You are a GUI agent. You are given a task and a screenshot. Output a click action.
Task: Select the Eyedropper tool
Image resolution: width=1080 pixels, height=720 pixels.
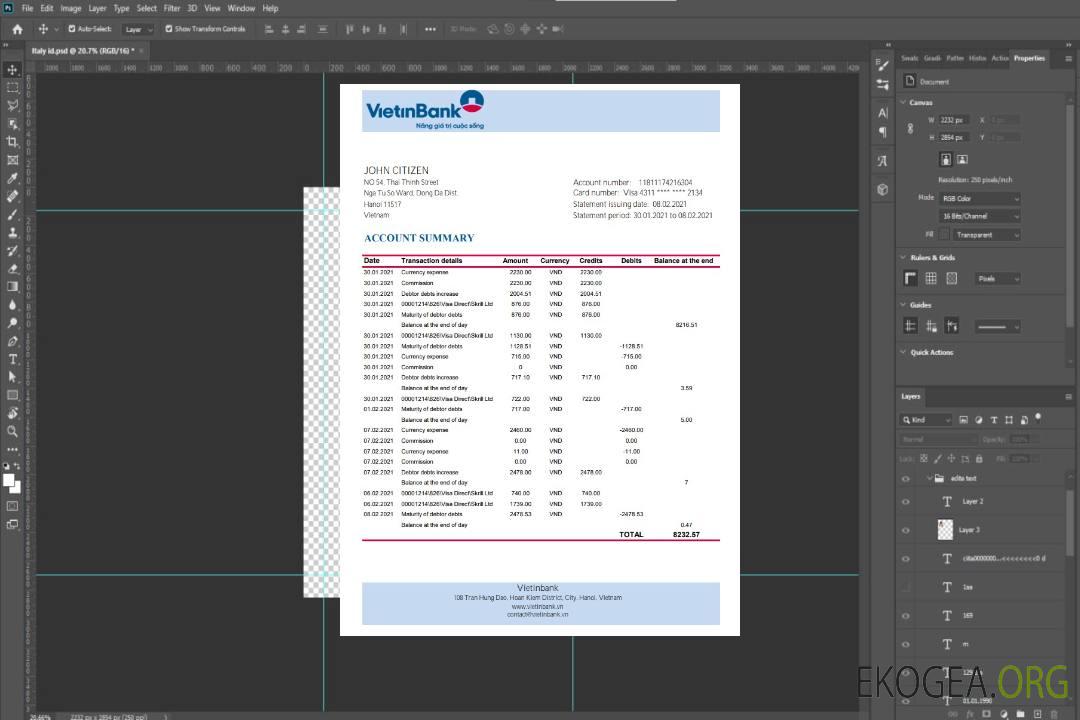coord(12,178)
